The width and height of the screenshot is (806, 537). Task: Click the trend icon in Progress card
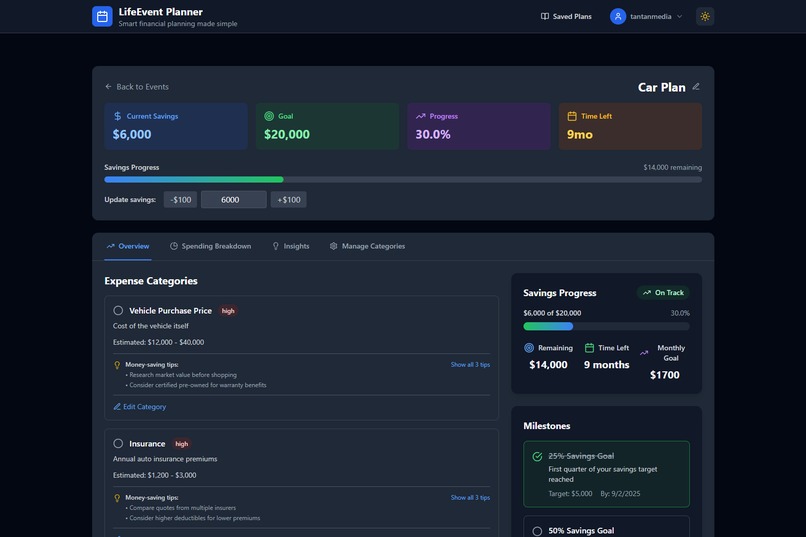coord(420,116)
